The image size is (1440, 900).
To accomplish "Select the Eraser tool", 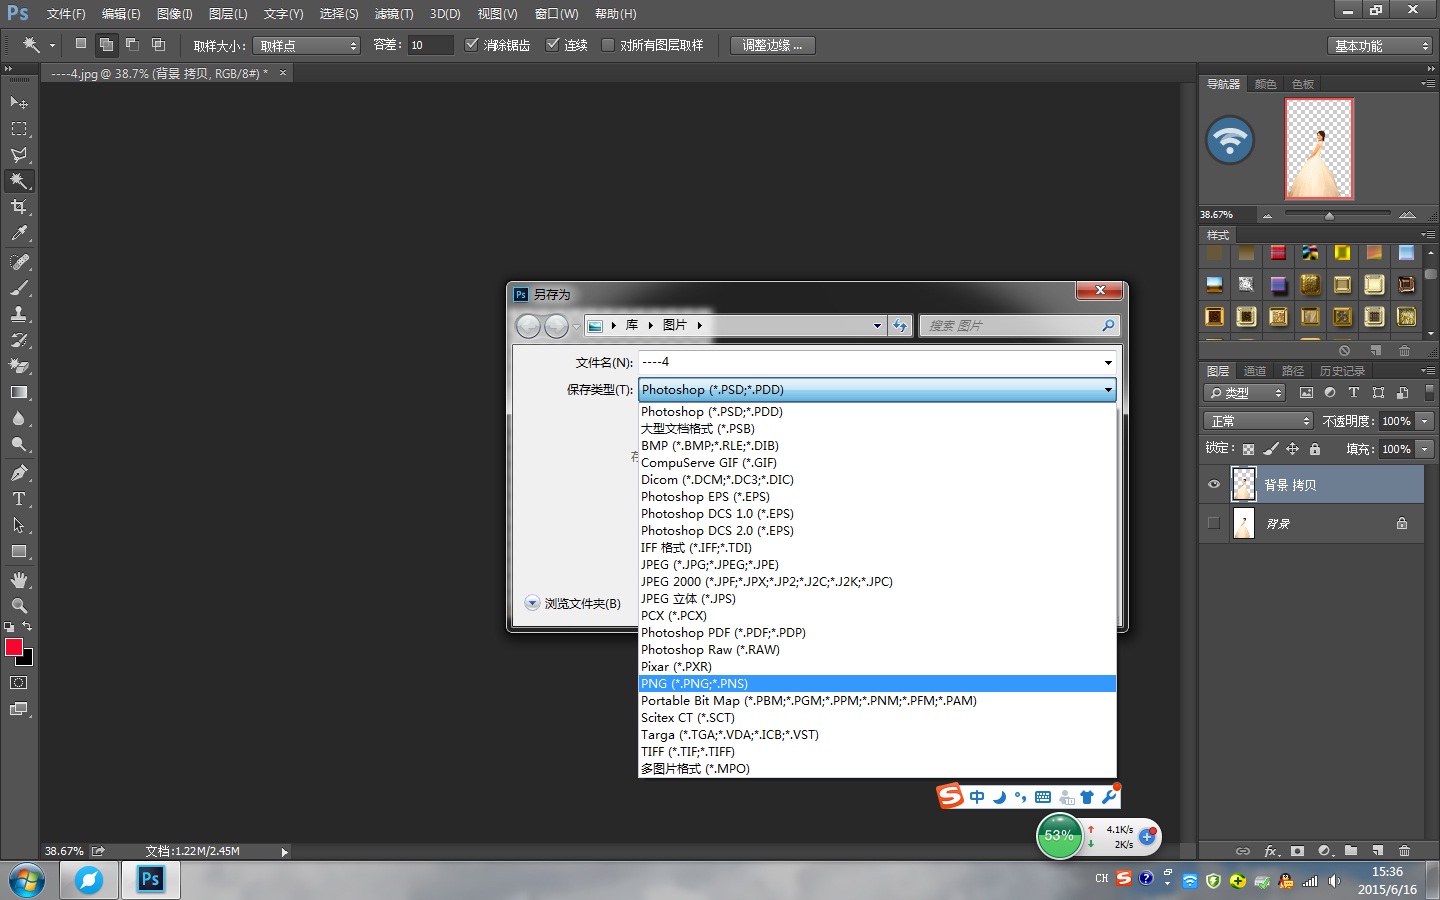I will click(x=18, y=366).
